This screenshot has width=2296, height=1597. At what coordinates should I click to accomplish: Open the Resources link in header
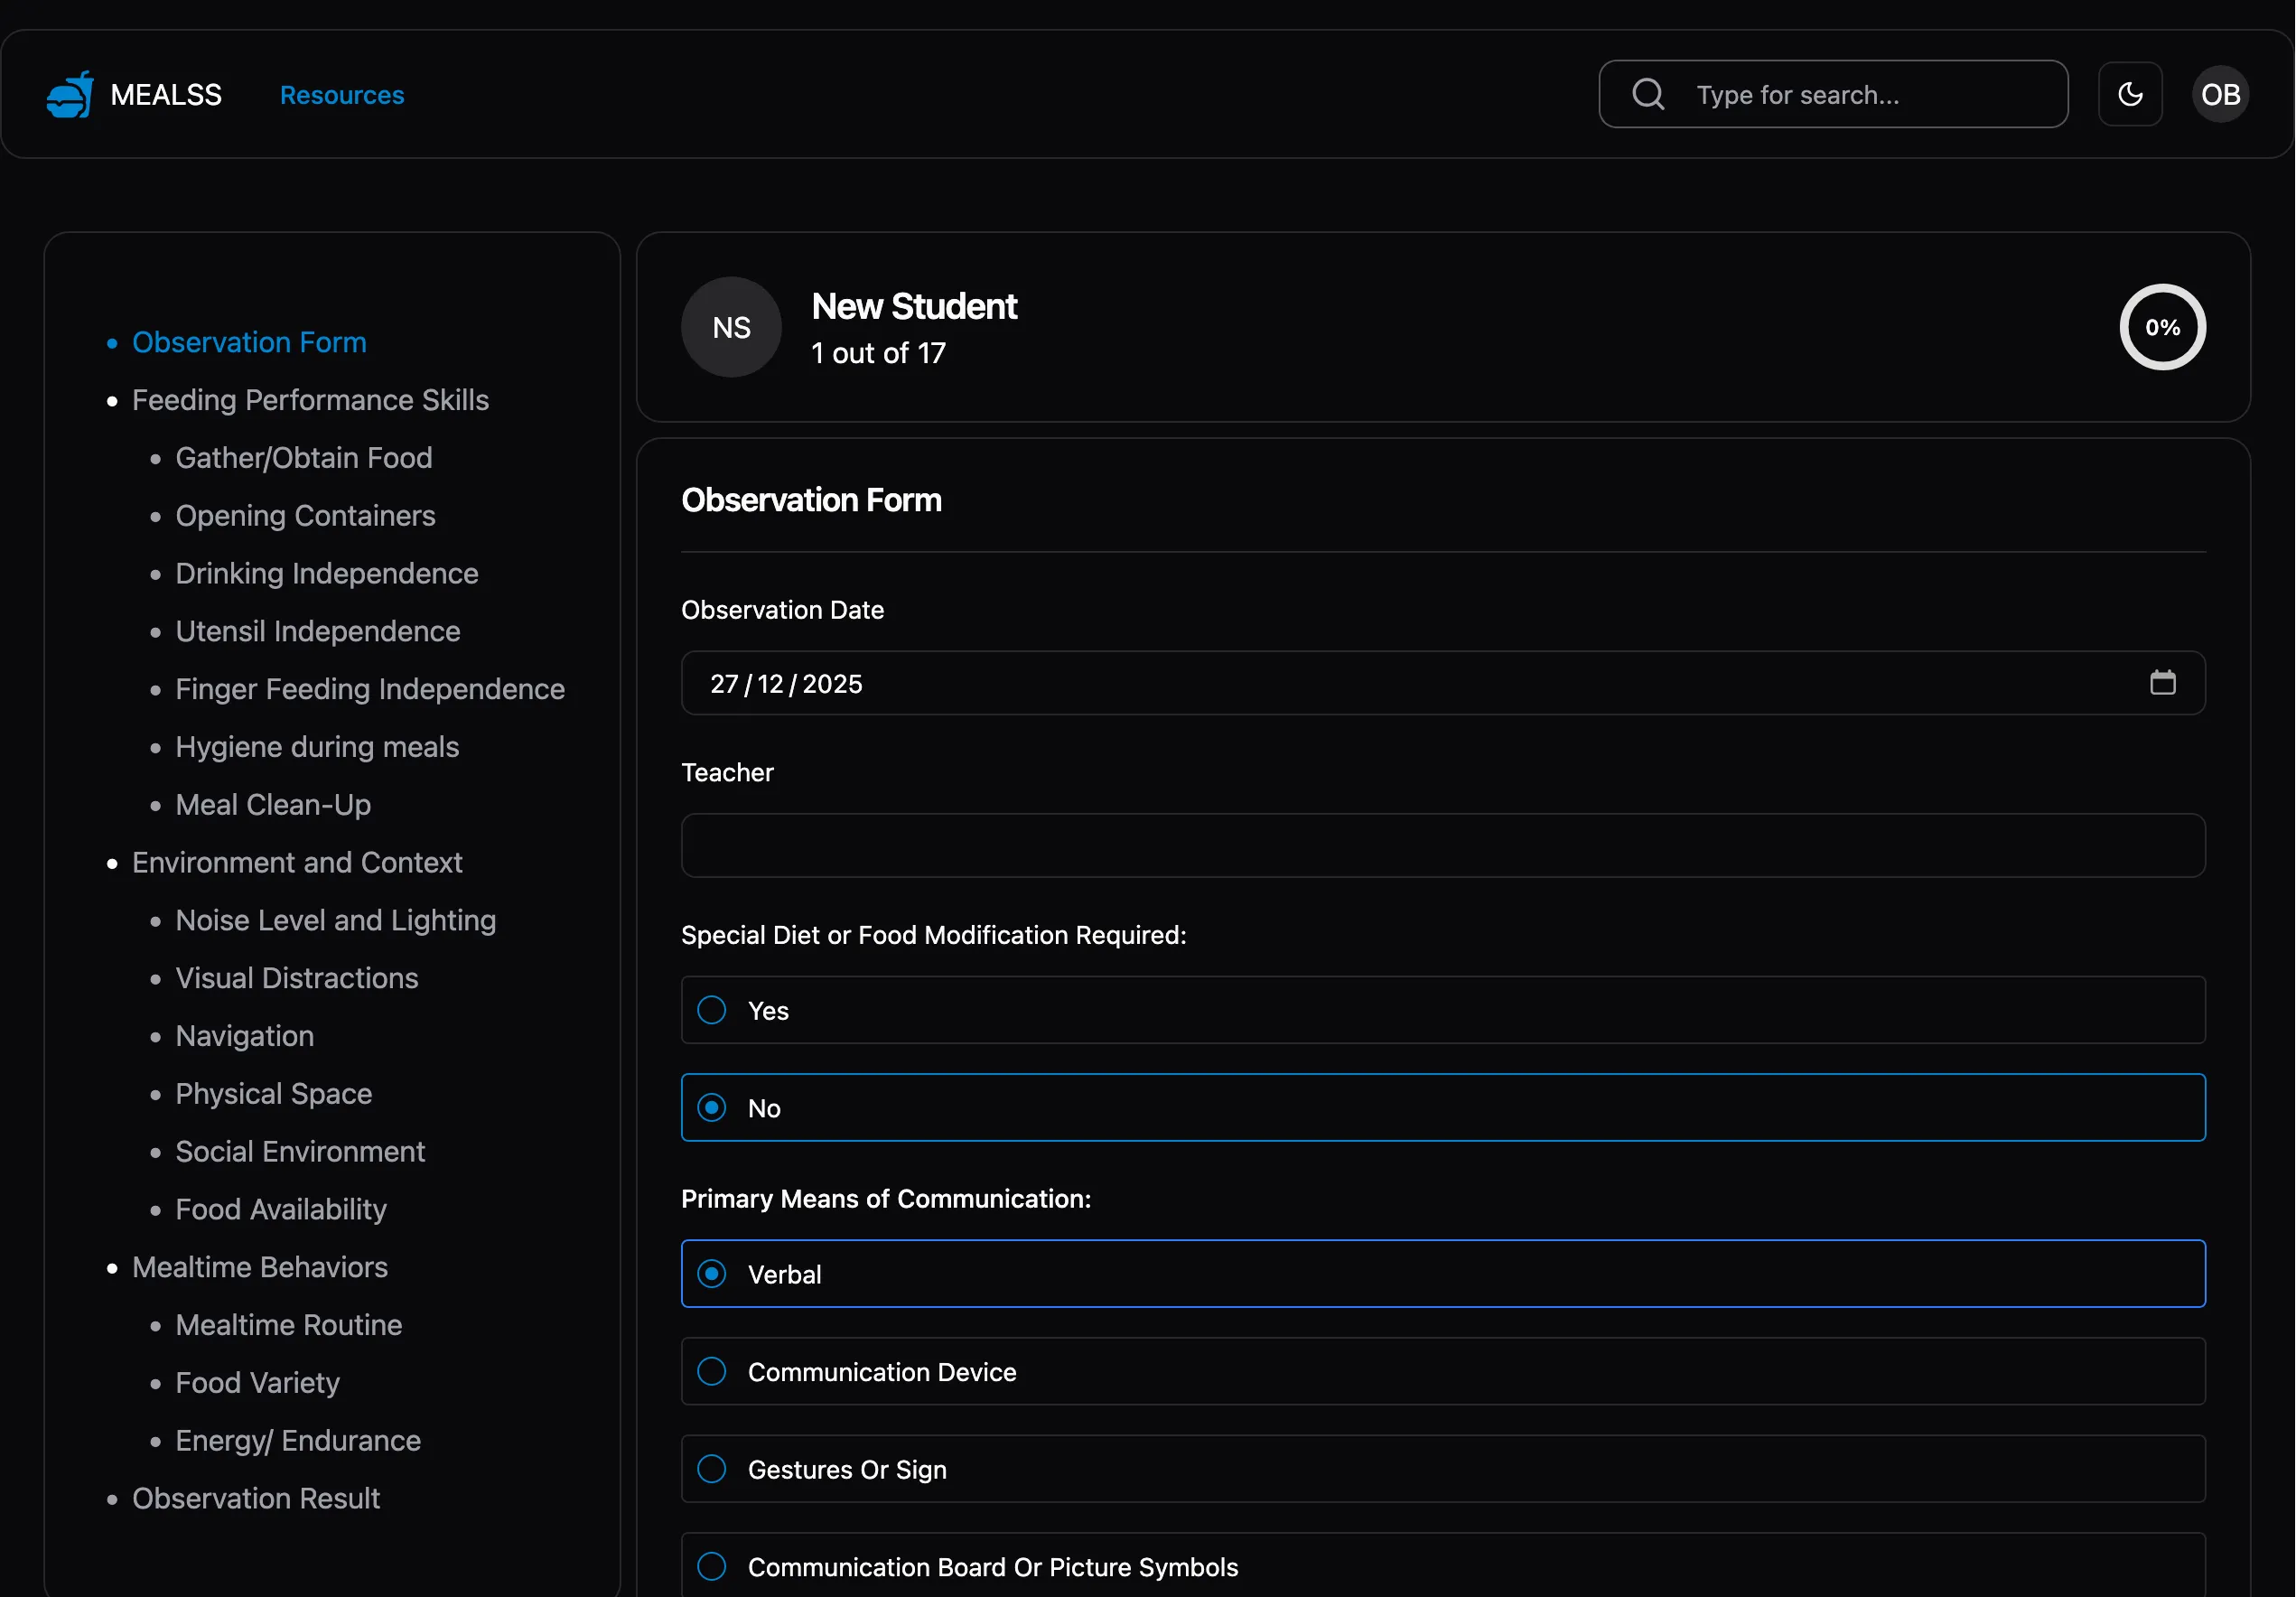[342, 95]
